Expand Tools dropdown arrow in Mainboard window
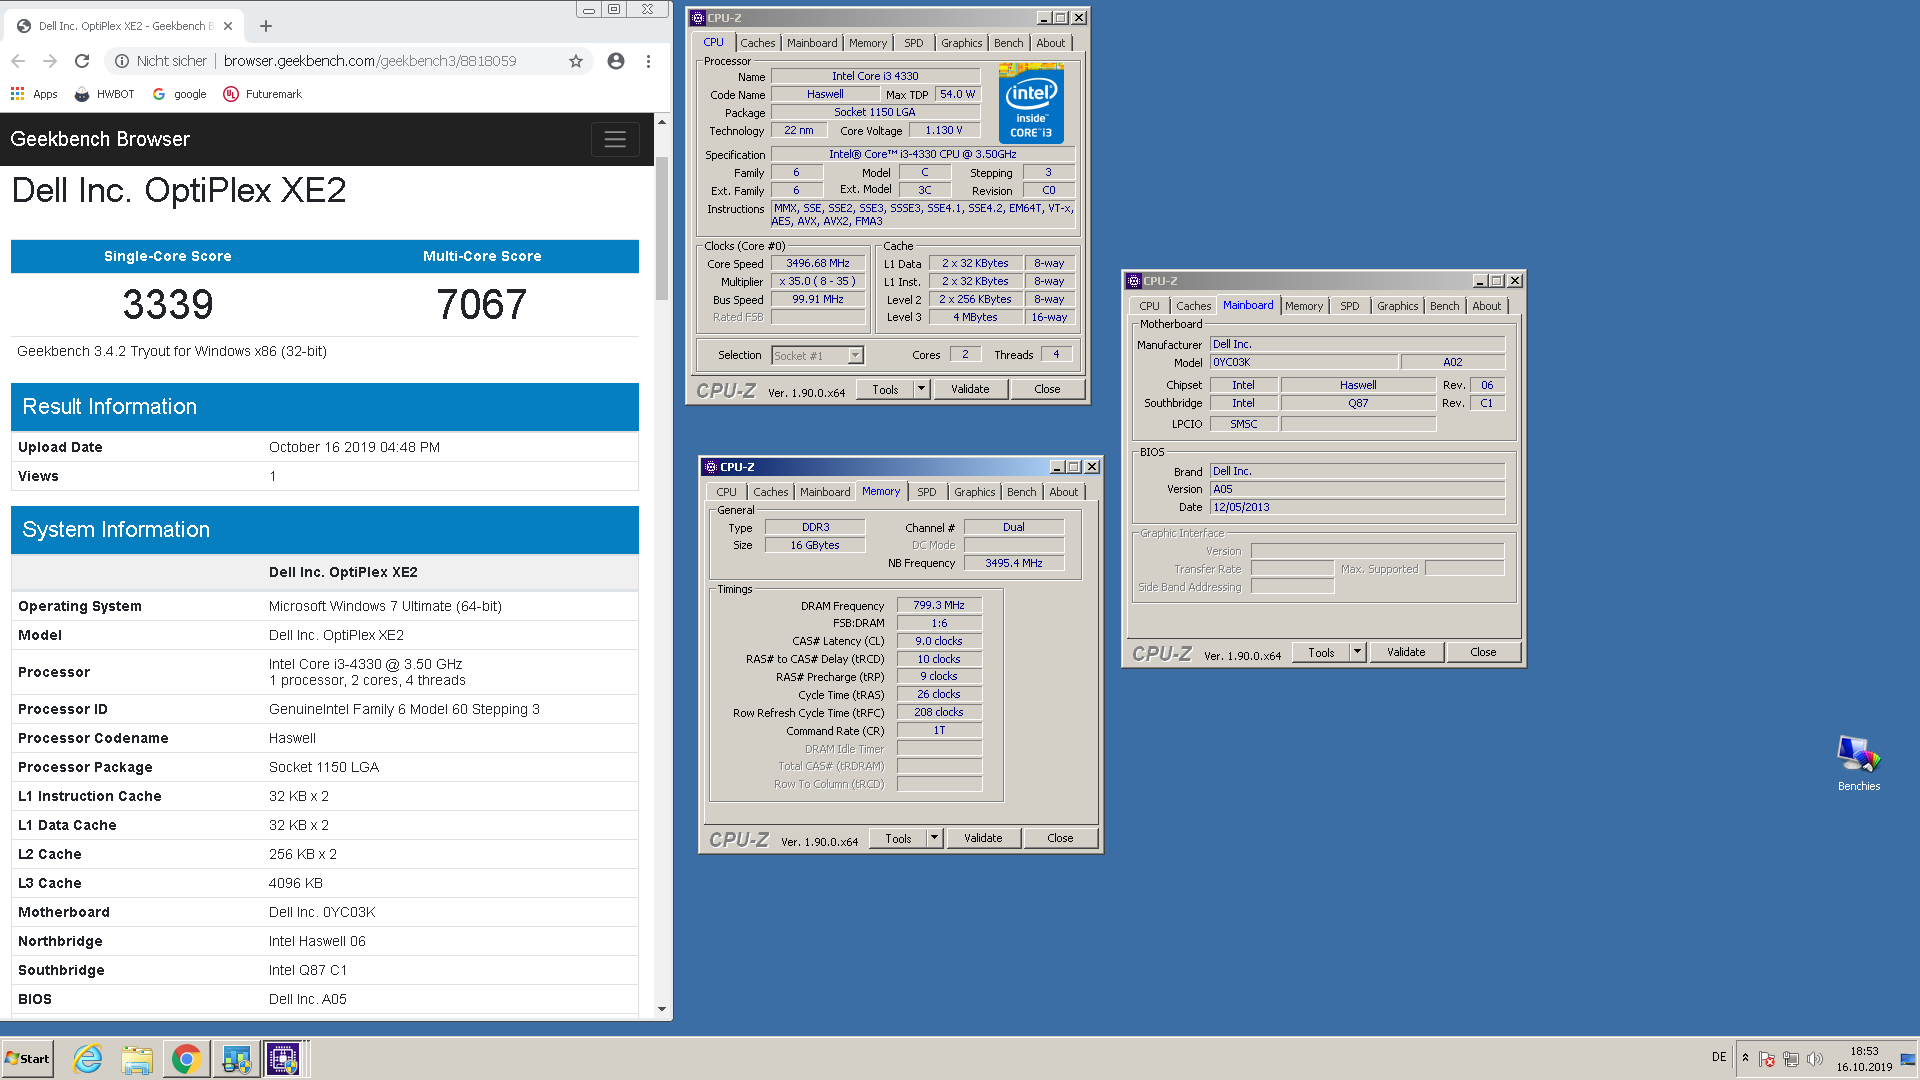The height and width of the screenshot is (1080, 1920). pos(1357,653)
